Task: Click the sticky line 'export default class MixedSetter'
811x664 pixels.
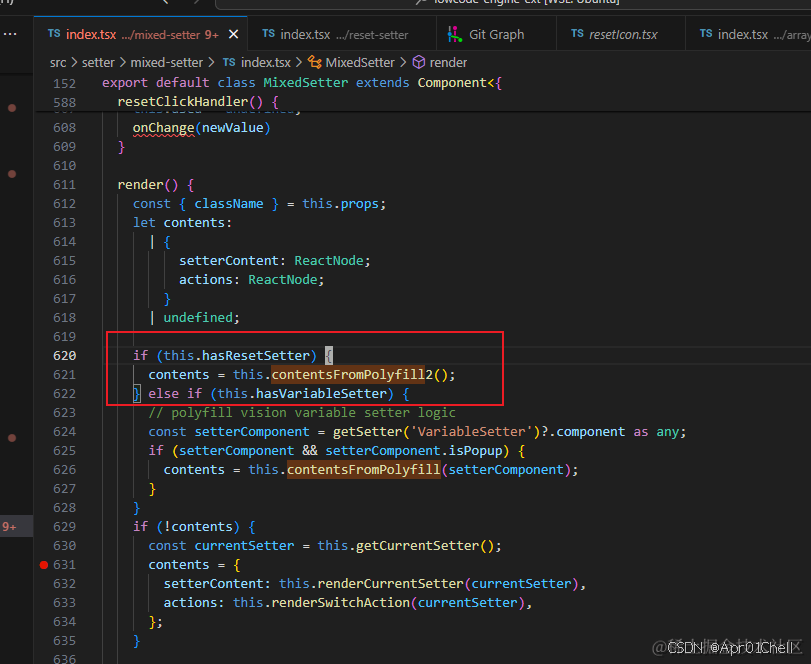Action: 302,83
